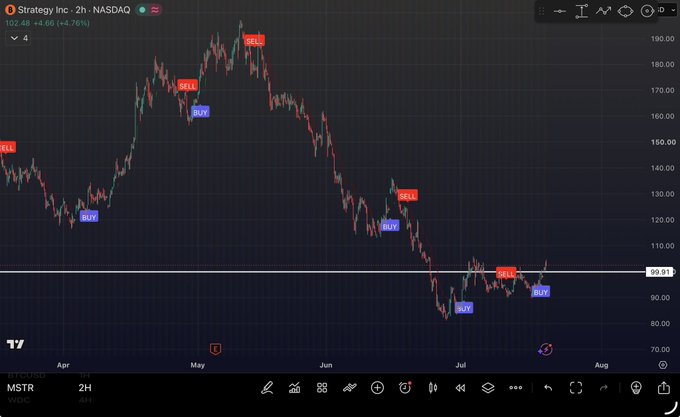
Task: Select the SELL signal near 170 in May
Action: click(187, 86)
